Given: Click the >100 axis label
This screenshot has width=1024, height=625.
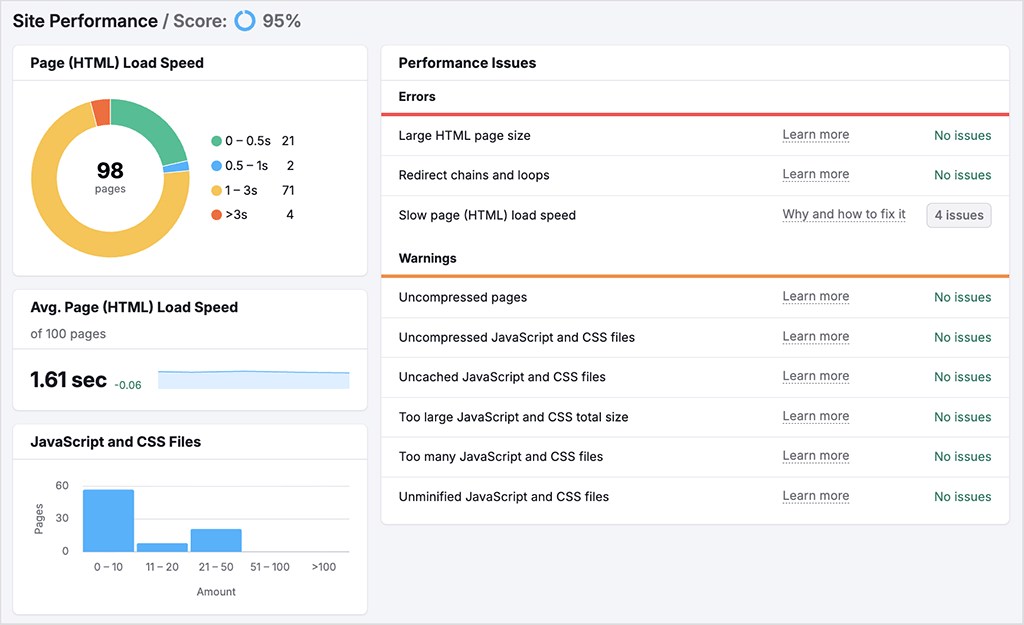Looking at the screenshot, I should point(324,567).
